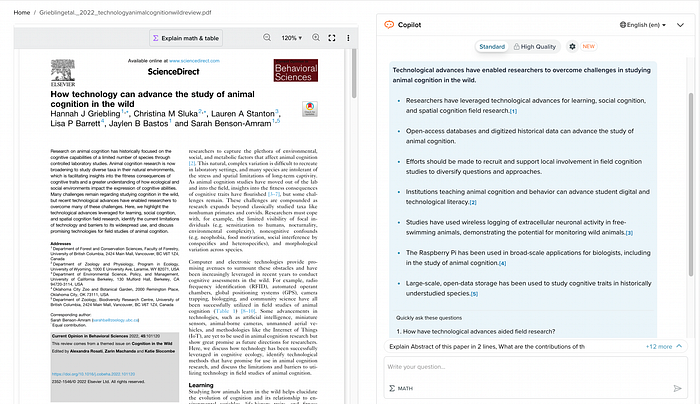Click the Write your question input field
Image resolution: width=700 pixels, height=404 pixels.
pyautogui.click(x=520, y=366)
